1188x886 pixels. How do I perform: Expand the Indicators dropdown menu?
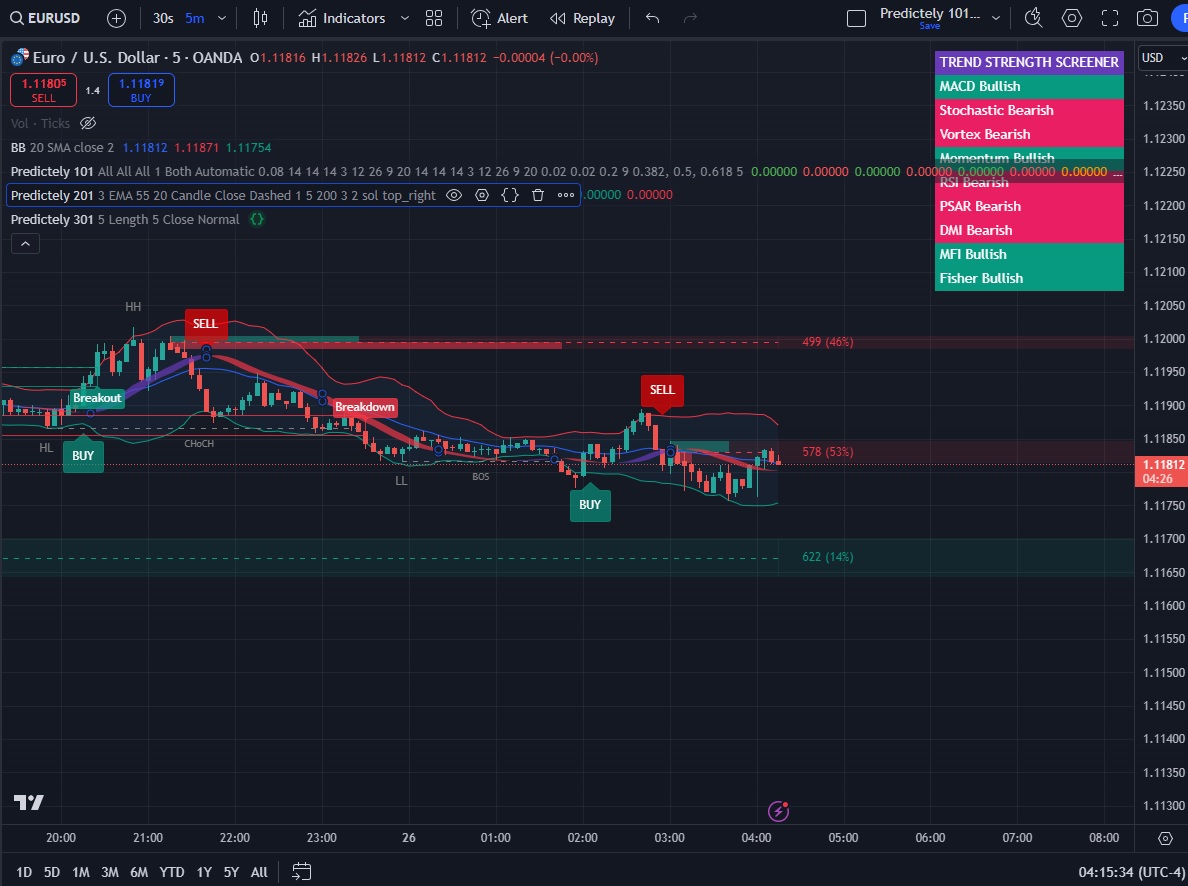tap(404, 17)
